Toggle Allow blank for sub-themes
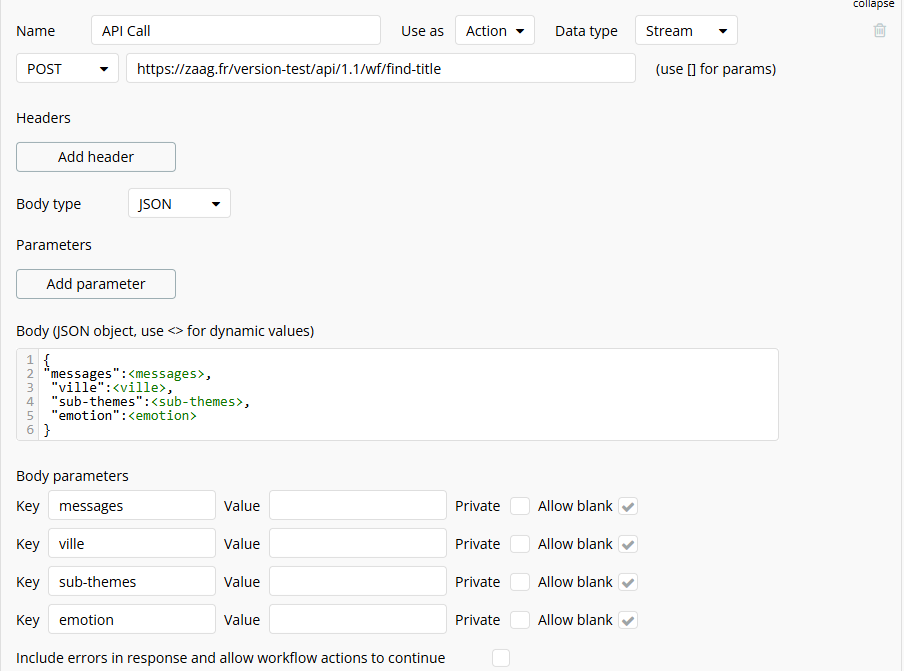Viewport: 904px width, 671px height. pyautogui.click(x=628, y=582)
